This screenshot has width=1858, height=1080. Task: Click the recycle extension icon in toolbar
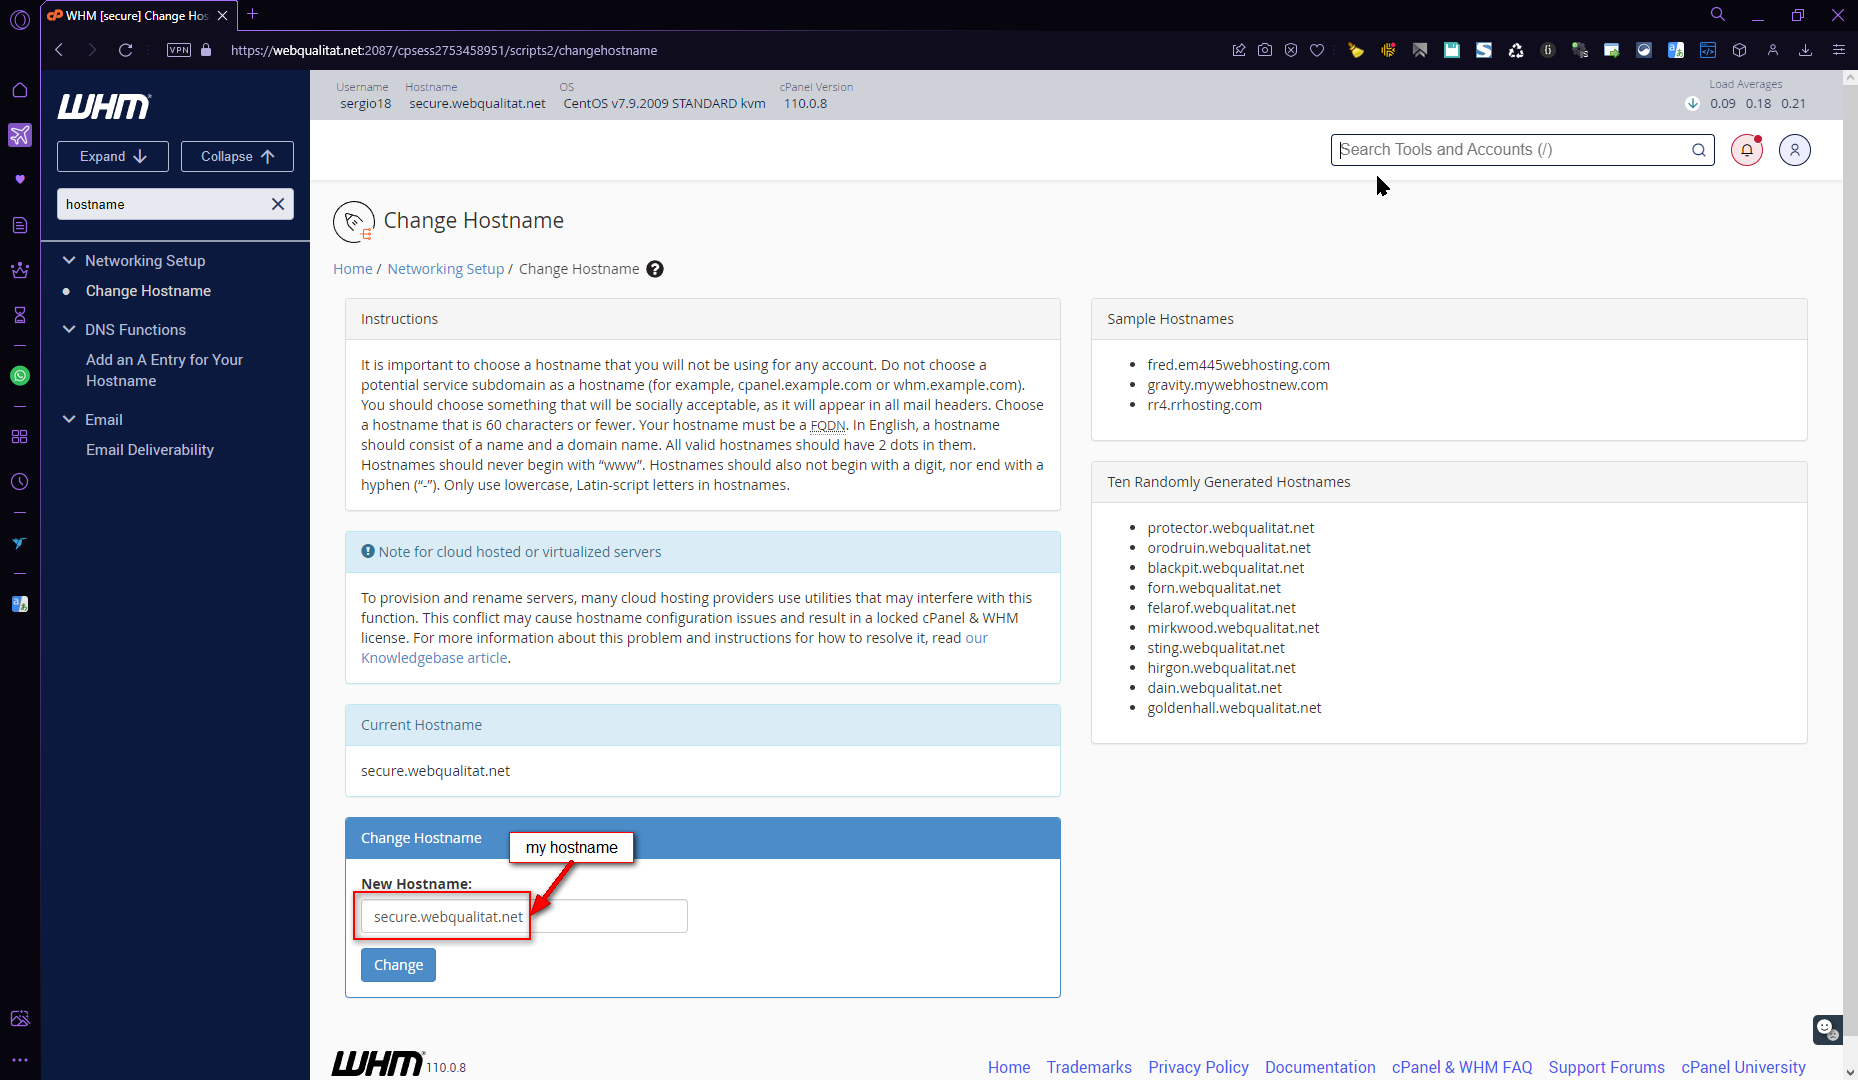click(x=1516, y=50)
